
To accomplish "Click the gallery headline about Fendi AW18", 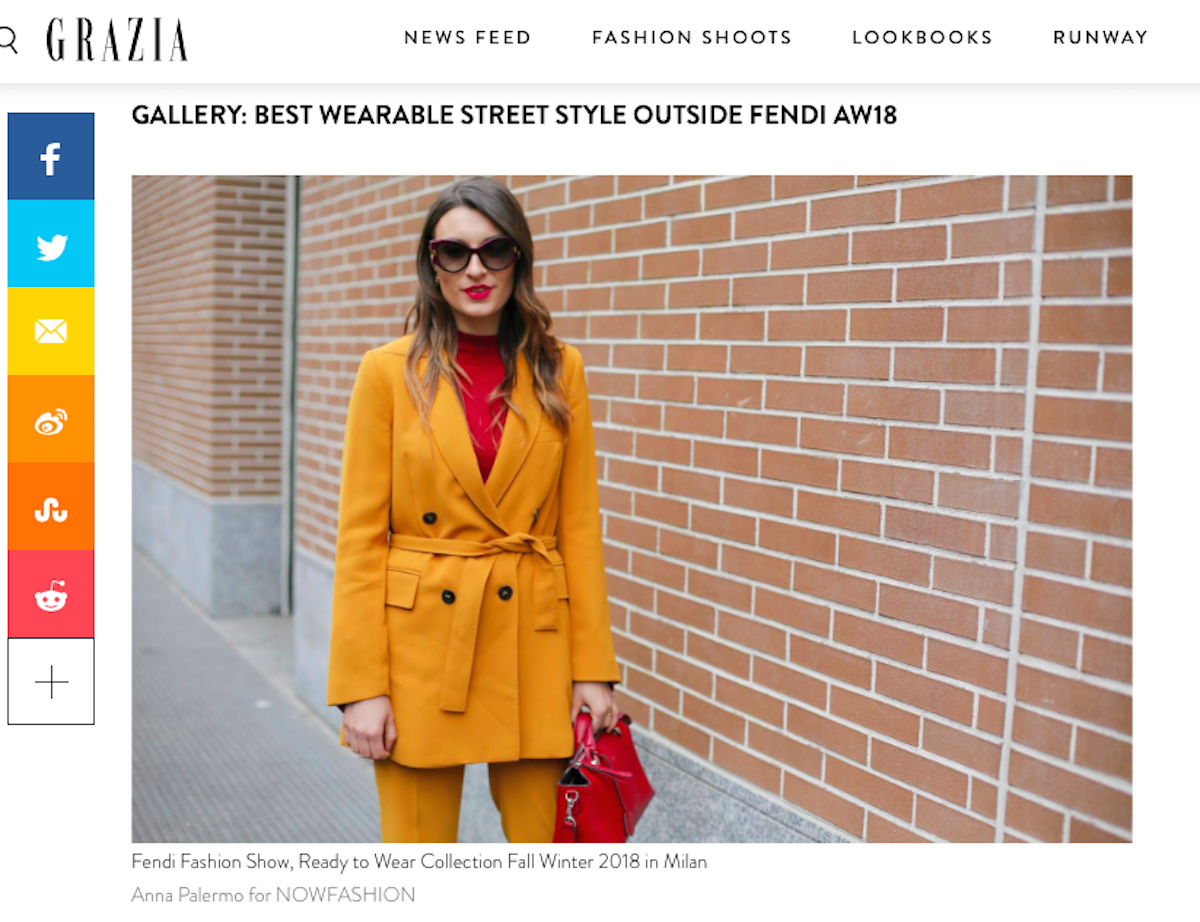I will 514,115.
